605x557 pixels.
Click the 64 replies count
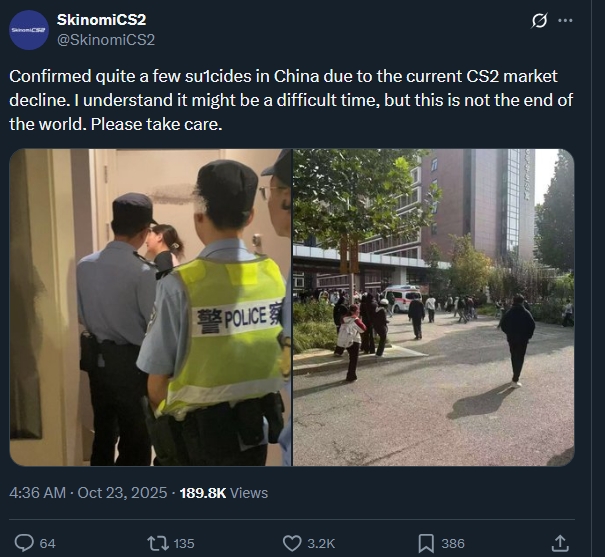click(47, 543)
